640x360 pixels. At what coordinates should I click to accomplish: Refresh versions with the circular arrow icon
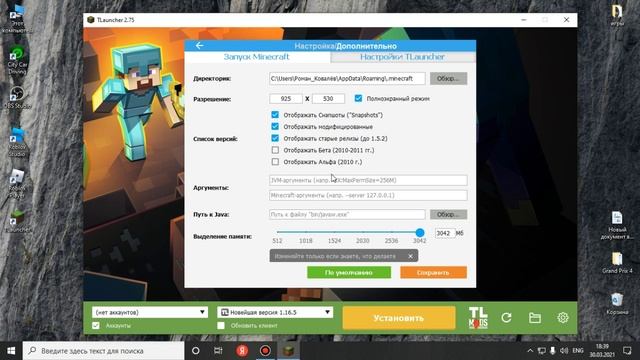[507, 318]
